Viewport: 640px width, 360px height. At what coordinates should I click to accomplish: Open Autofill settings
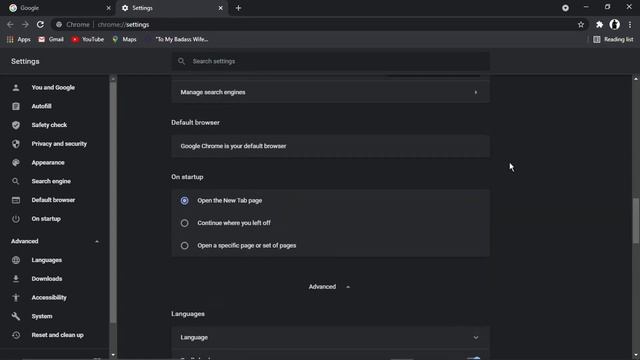[42, 107]
